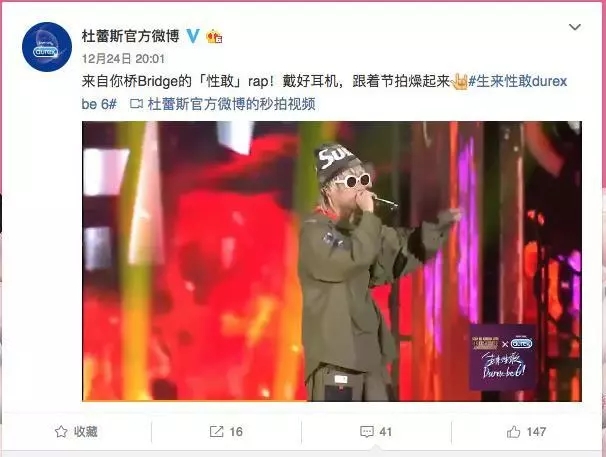Click the comment bubble icon
The height and width of the screenshot is (457, 606).
[x=366, y=431]
